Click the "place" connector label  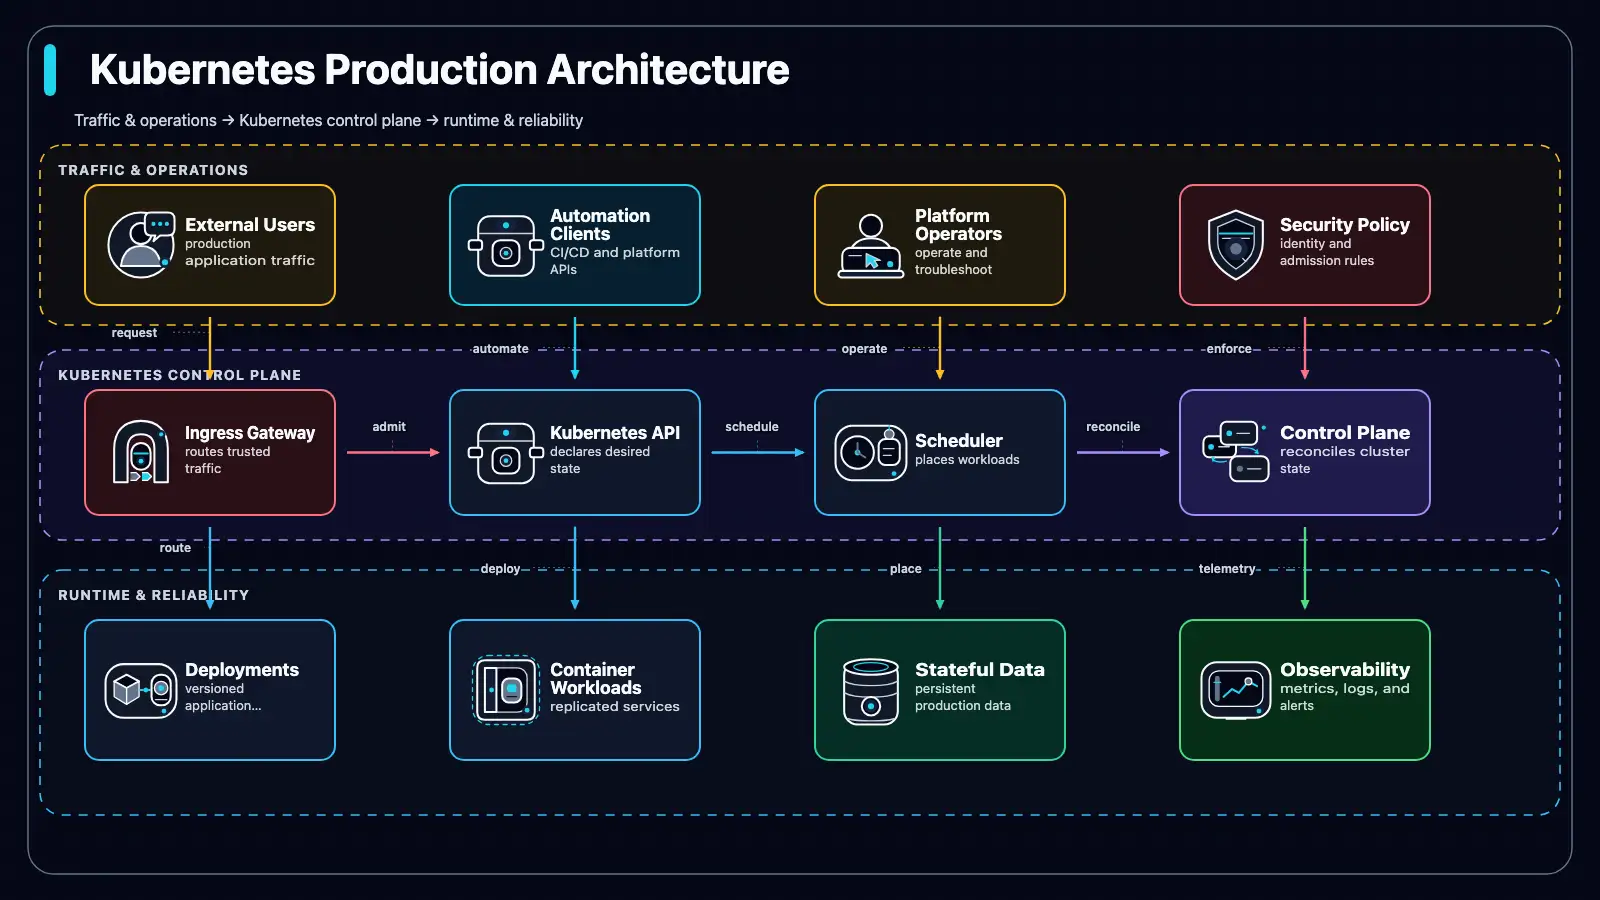point(906,569)
